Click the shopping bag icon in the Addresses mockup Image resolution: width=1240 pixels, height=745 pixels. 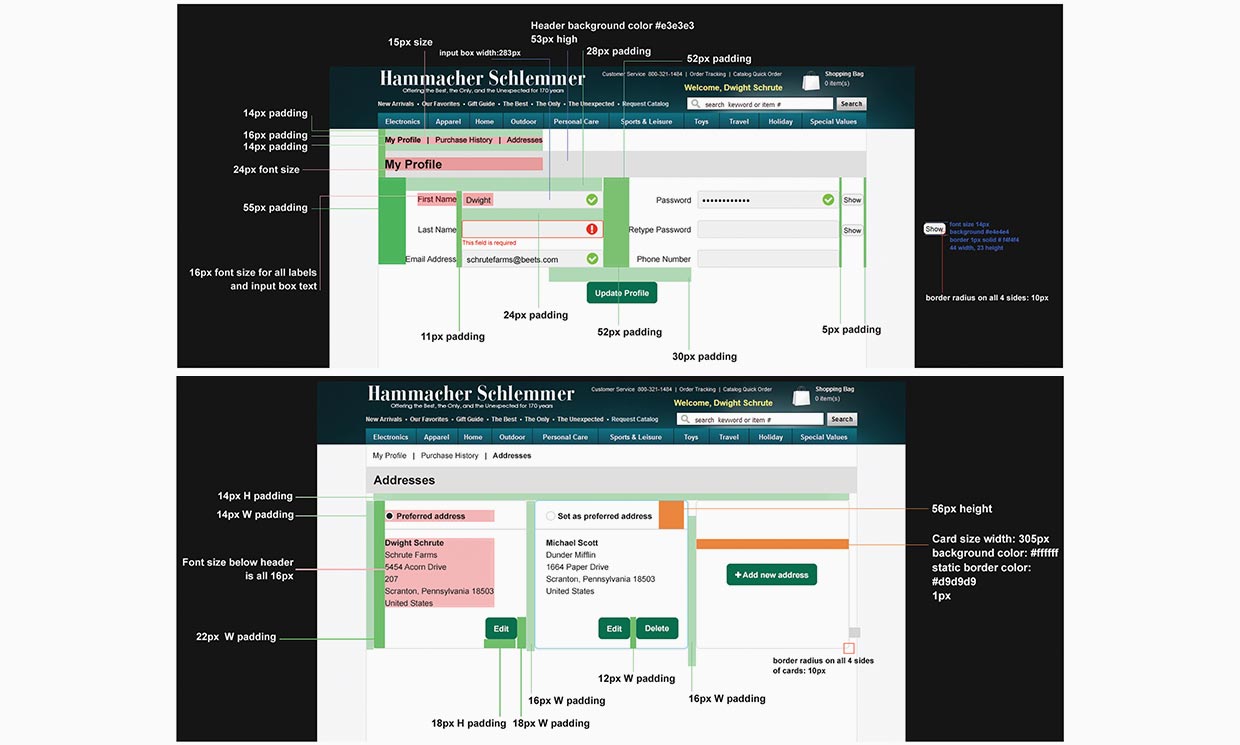(801, 397)
